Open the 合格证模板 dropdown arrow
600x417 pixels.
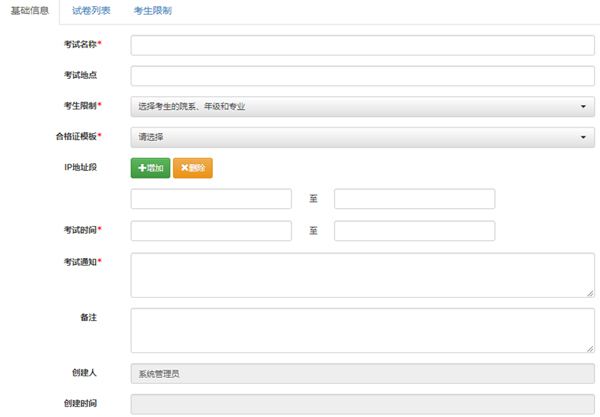[582, 137]
